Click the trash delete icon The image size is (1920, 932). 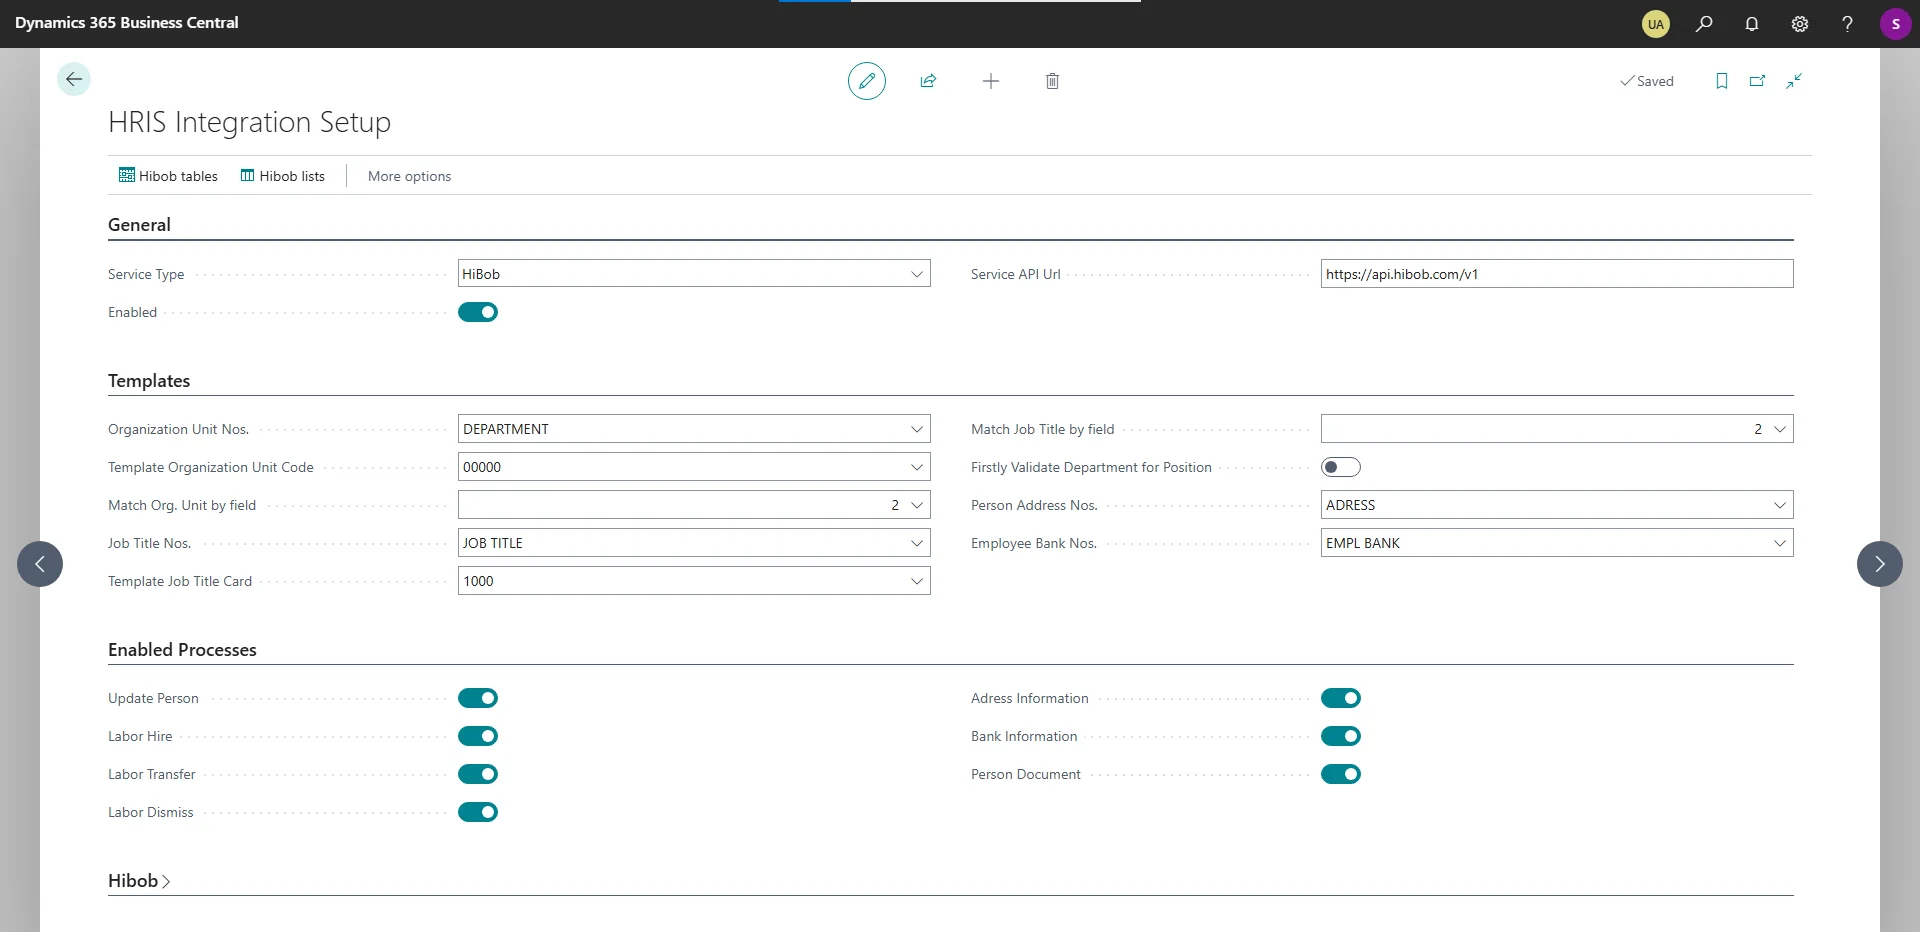[1052, 81]
